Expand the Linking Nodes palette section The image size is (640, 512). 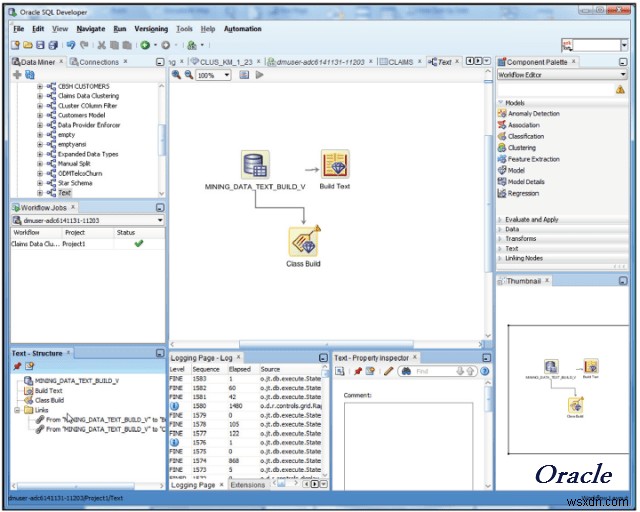[500, 258]
